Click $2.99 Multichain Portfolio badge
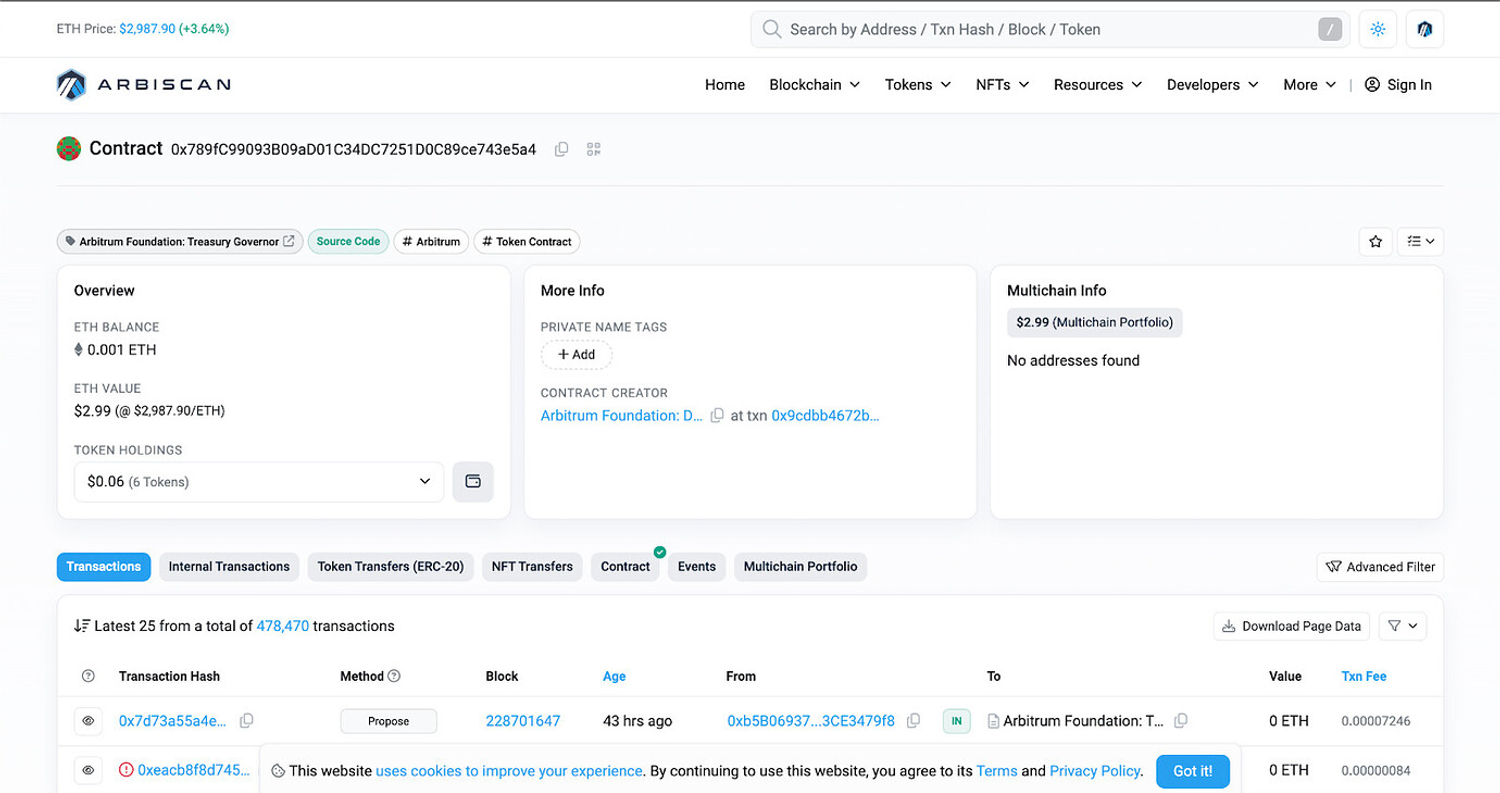The image size is (1500, 793). 1095,323
